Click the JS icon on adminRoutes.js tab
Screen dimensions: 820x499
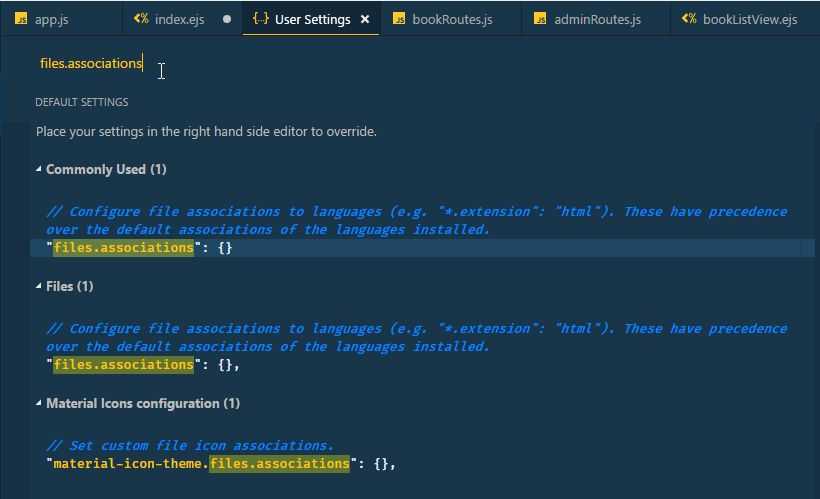541,19
